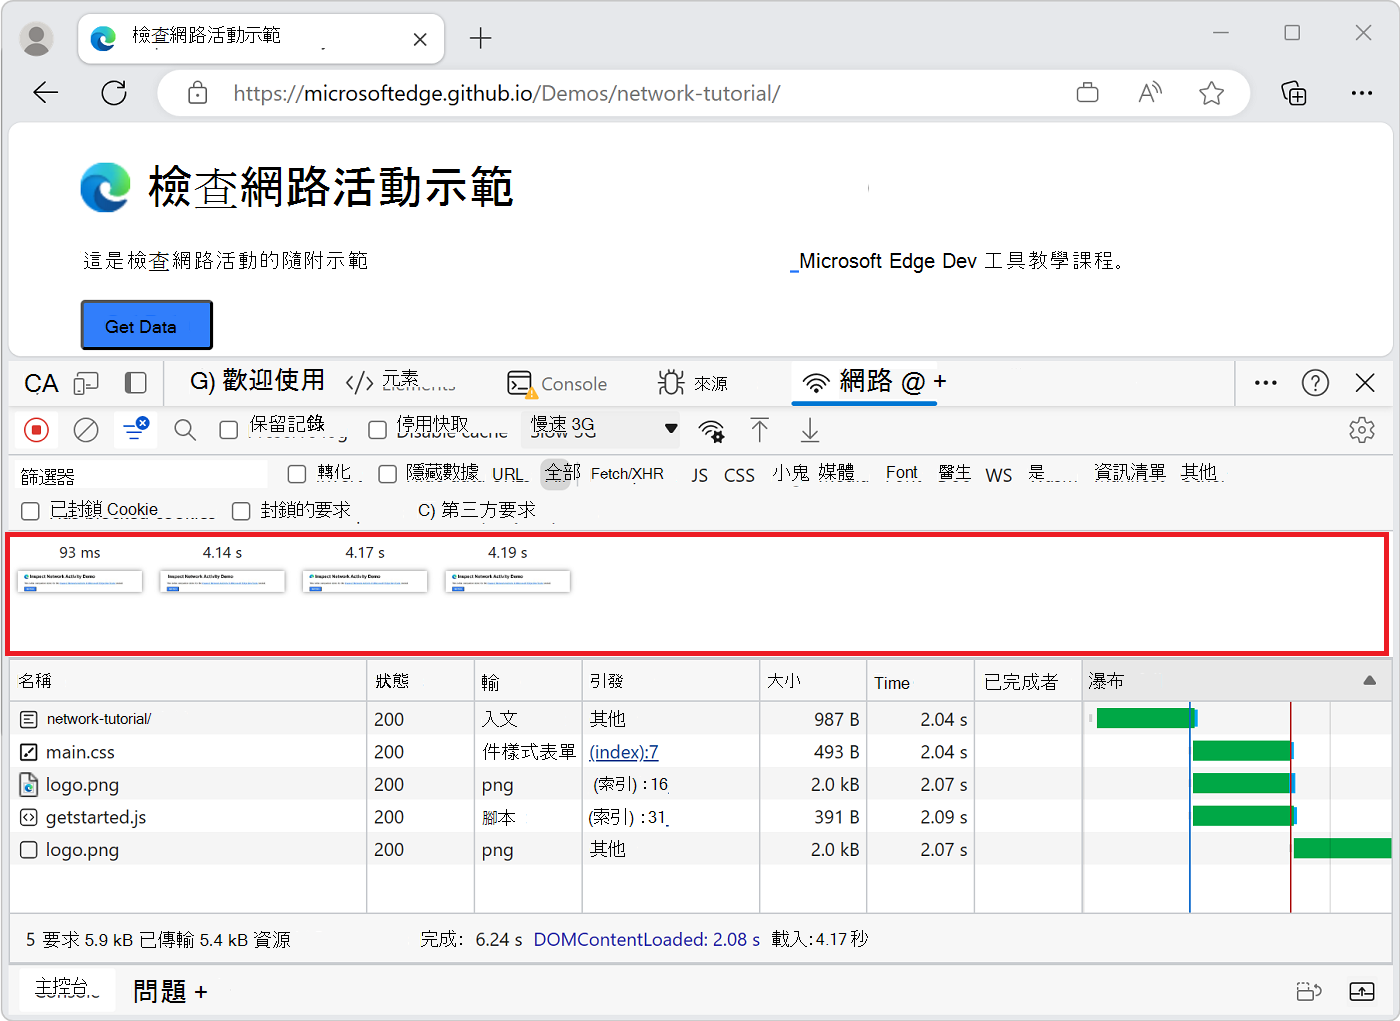The height and width of the screenshot is (1021, 1400).
Task: Clear the network requests list
Action: click(86, 429)
